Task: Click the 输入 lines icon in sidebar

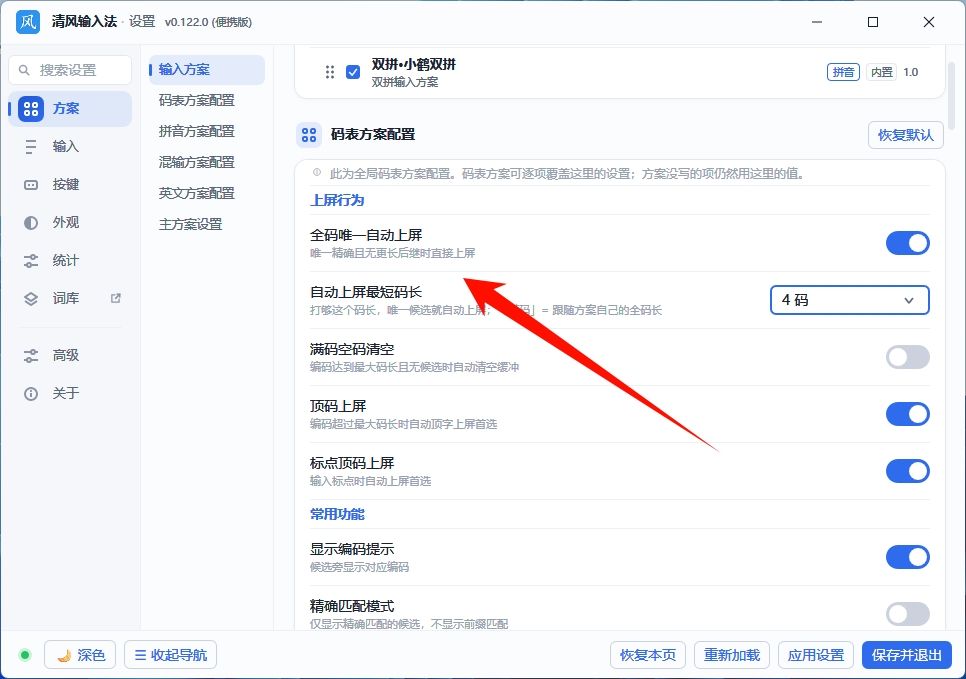Action: [31, 147]
